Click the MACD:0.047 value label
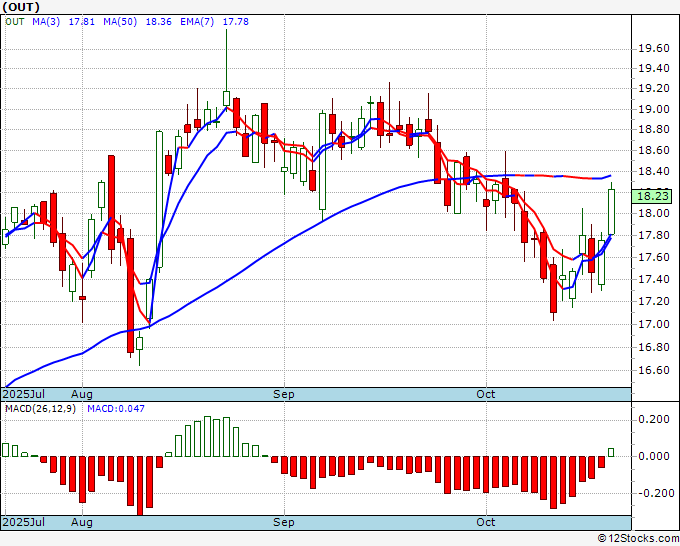Screen dimensions: 680x546 [x=116, y=409]
